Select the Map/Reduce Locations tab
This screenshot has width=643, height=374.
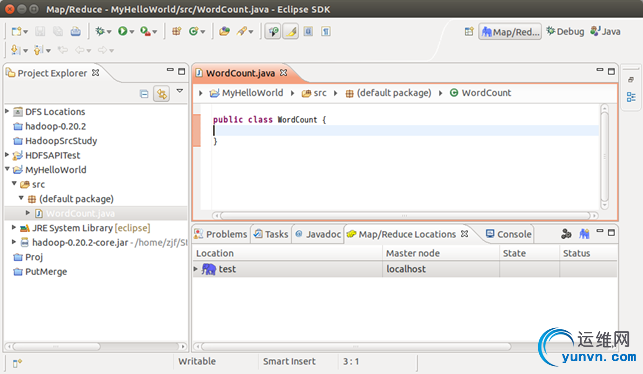[x=407, y=234]
